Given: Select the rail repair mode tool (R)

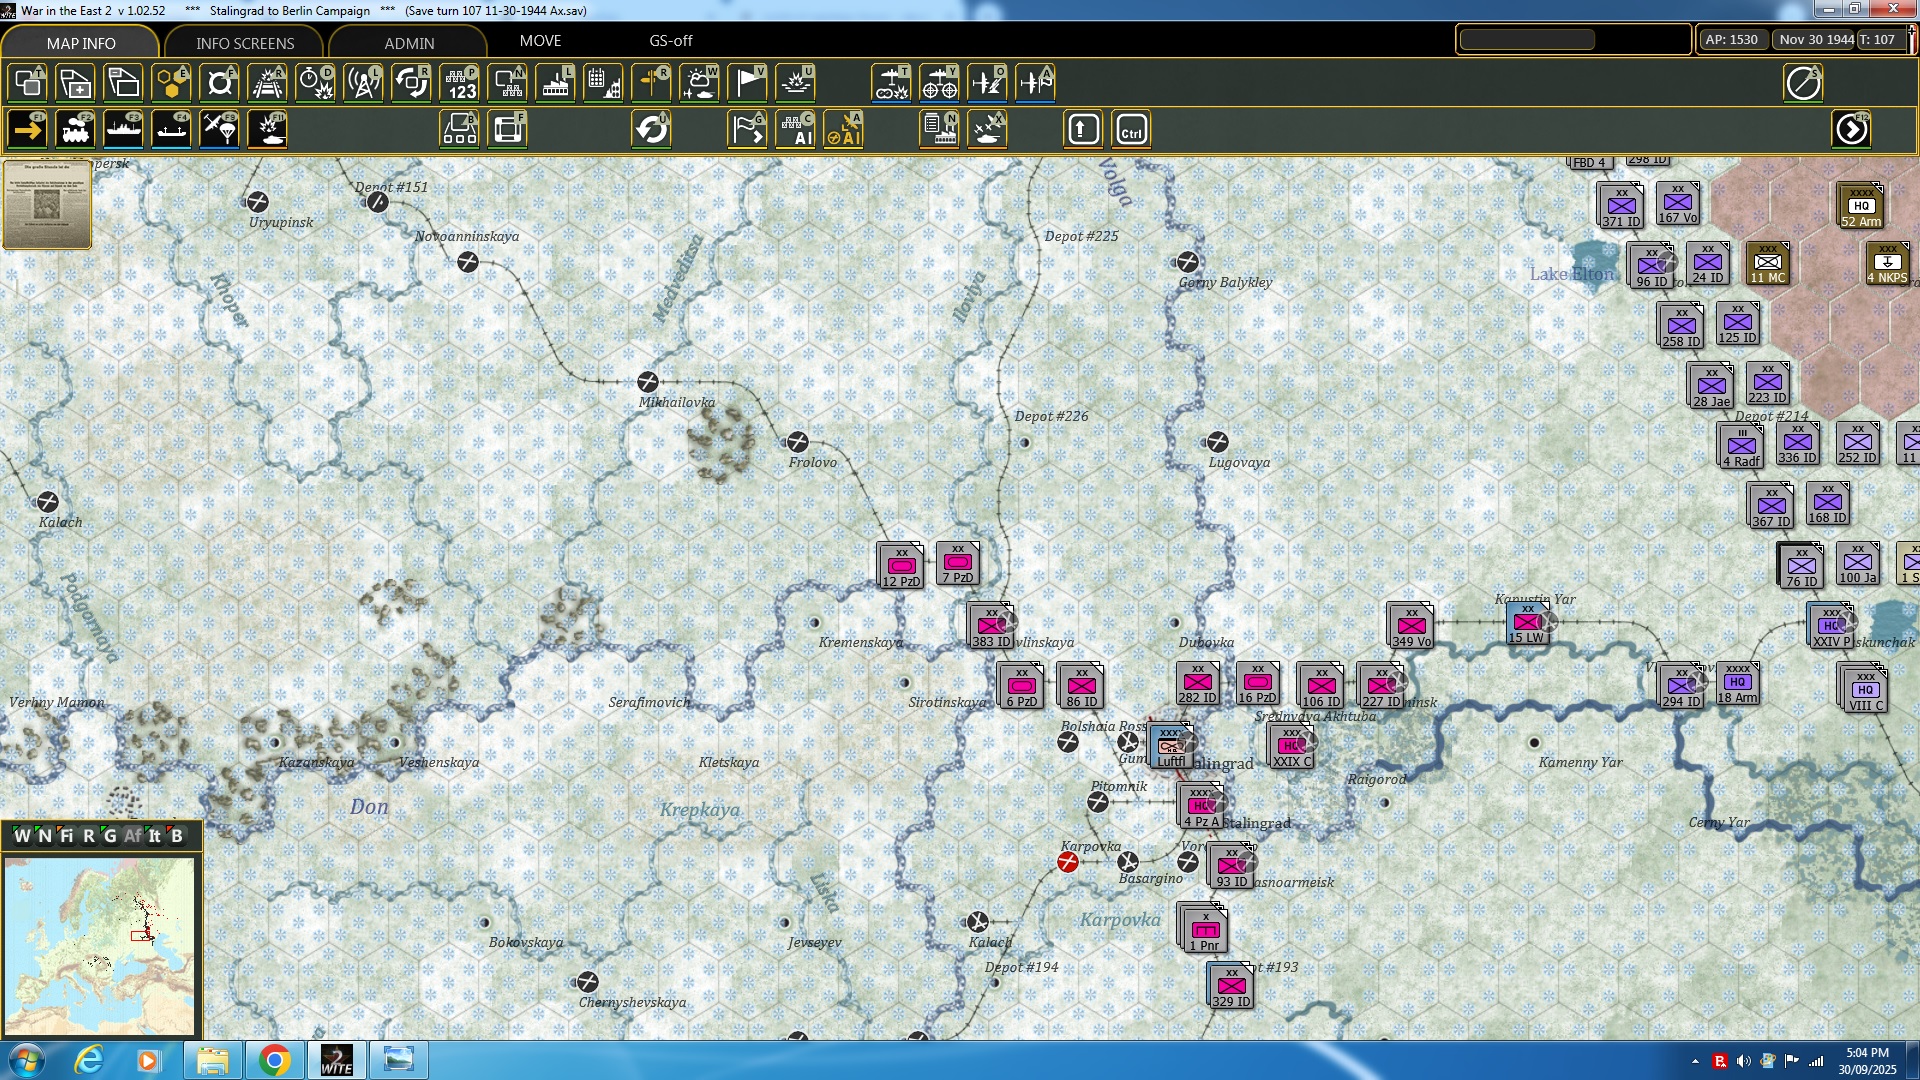Looking at the screenshot, I should coord(267,83).
